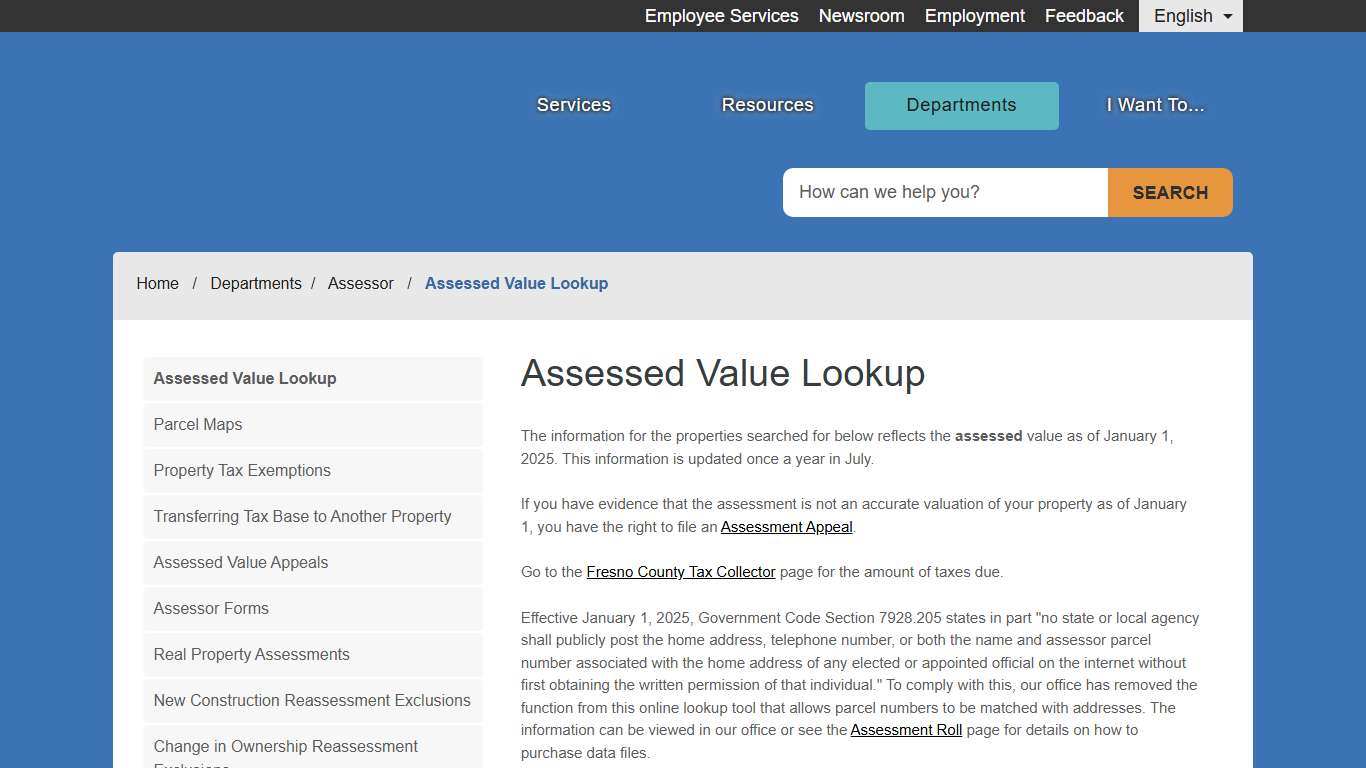Open New Construction Reassessment Exclusions
1366x768 pixels.
tap(311, 700)
